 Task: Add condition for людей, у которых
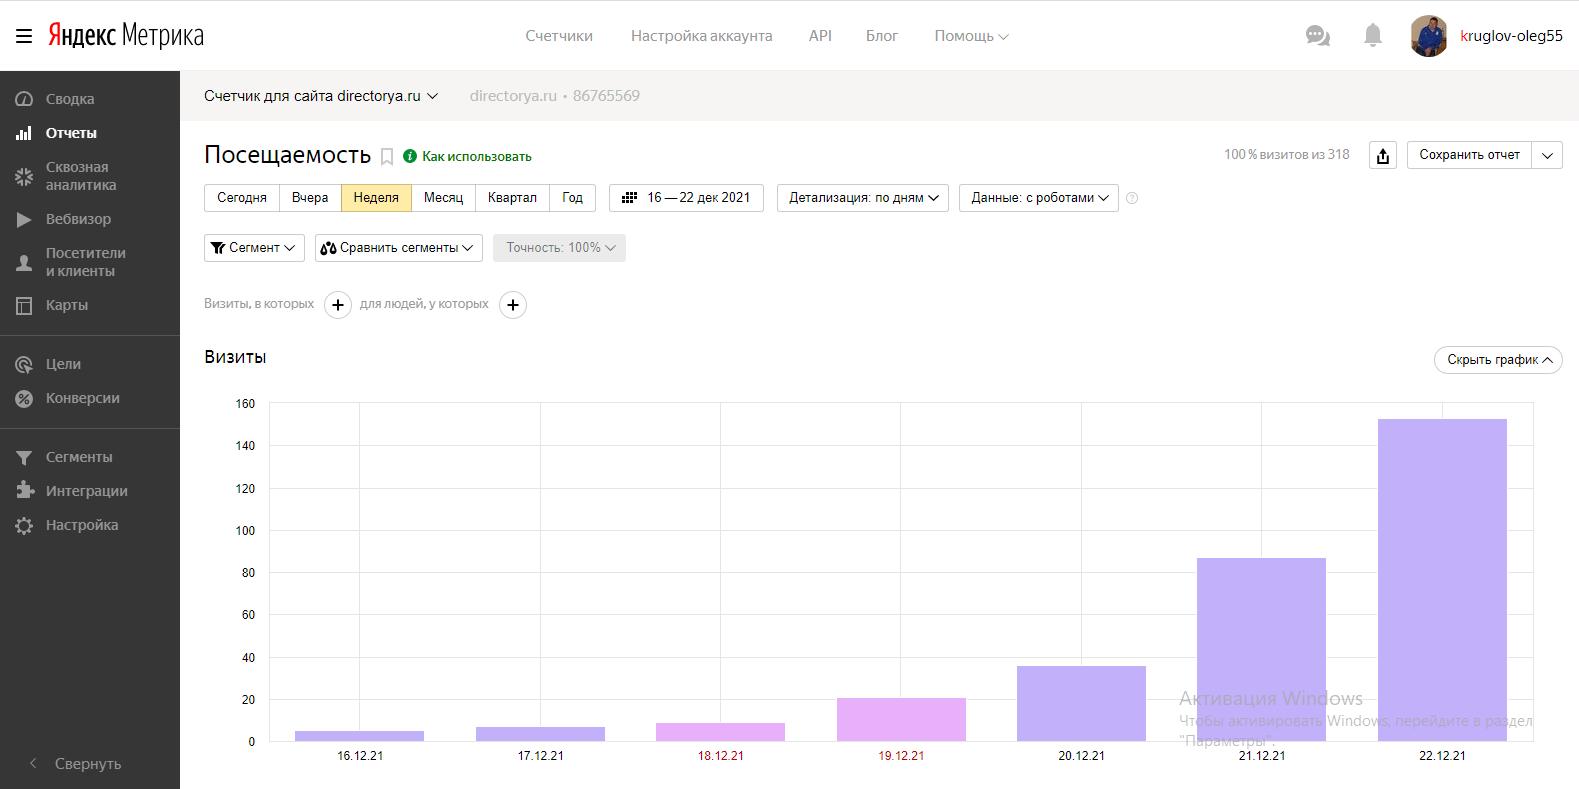[x=513, y=305]
